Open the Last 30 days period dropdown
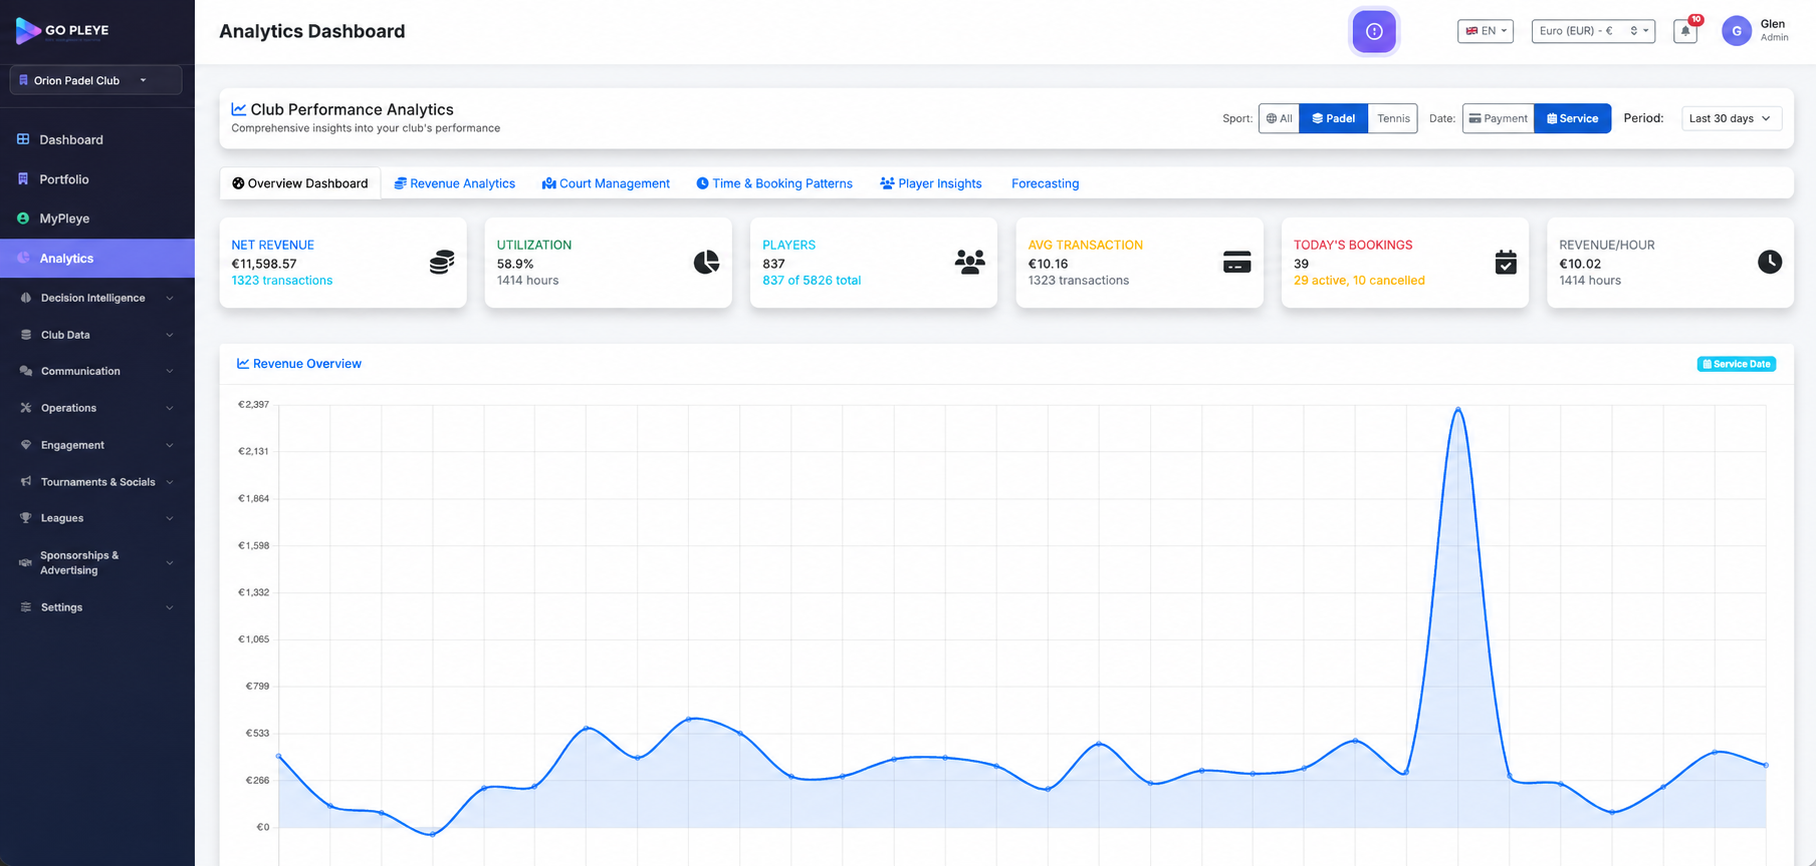Image resolution: width=1816 pixels, height=866 pixels. click(x=1731, y=118)
